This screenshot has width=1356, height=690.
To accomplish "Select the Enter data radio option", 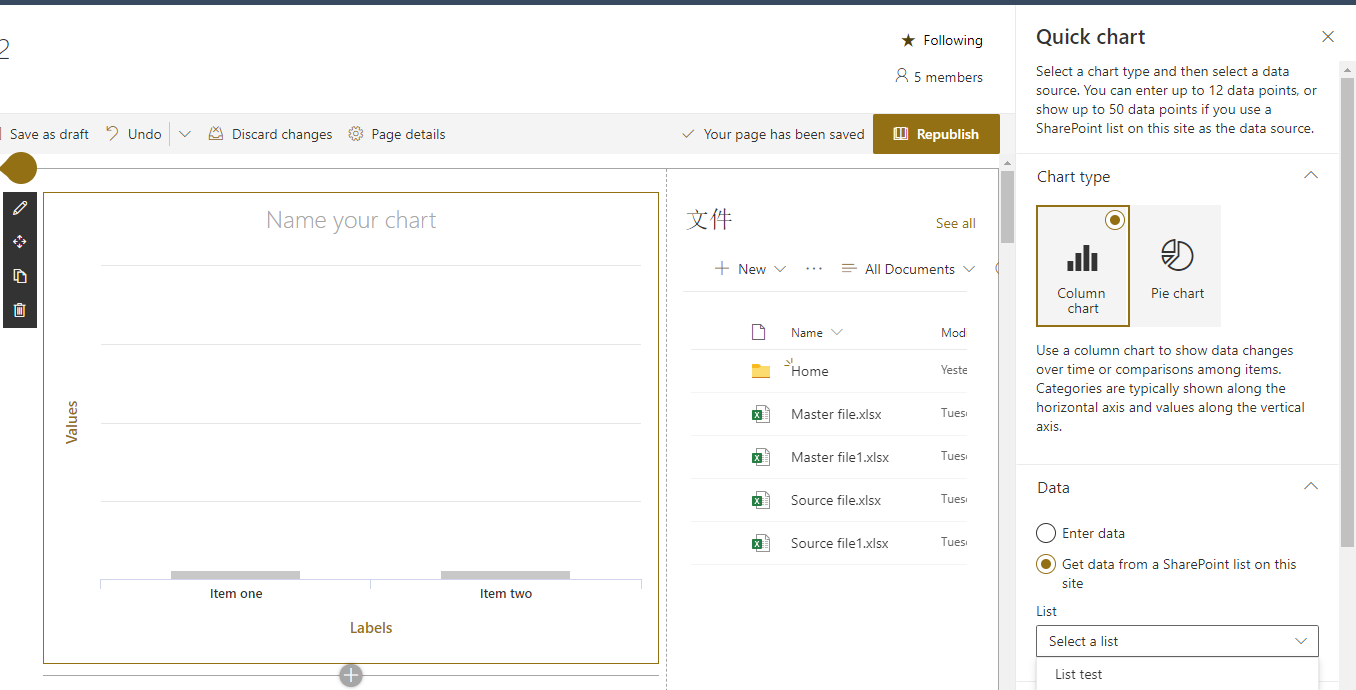I will click(1046, 533).
